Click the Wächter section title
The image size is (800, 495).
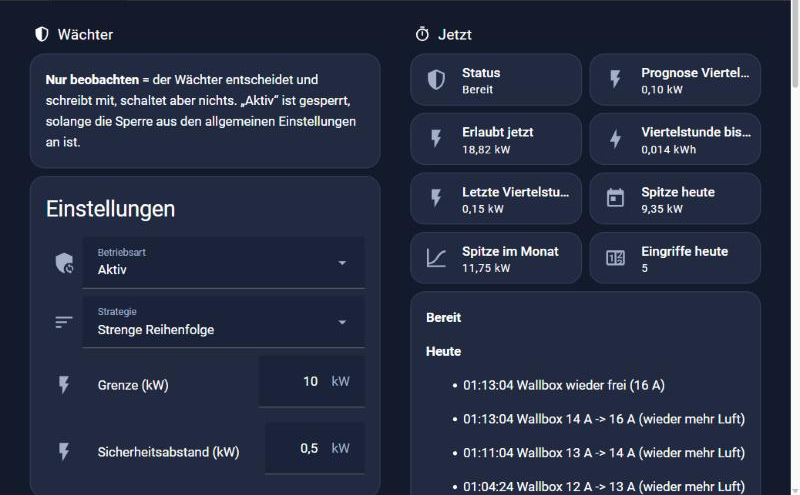click(85, 35)
